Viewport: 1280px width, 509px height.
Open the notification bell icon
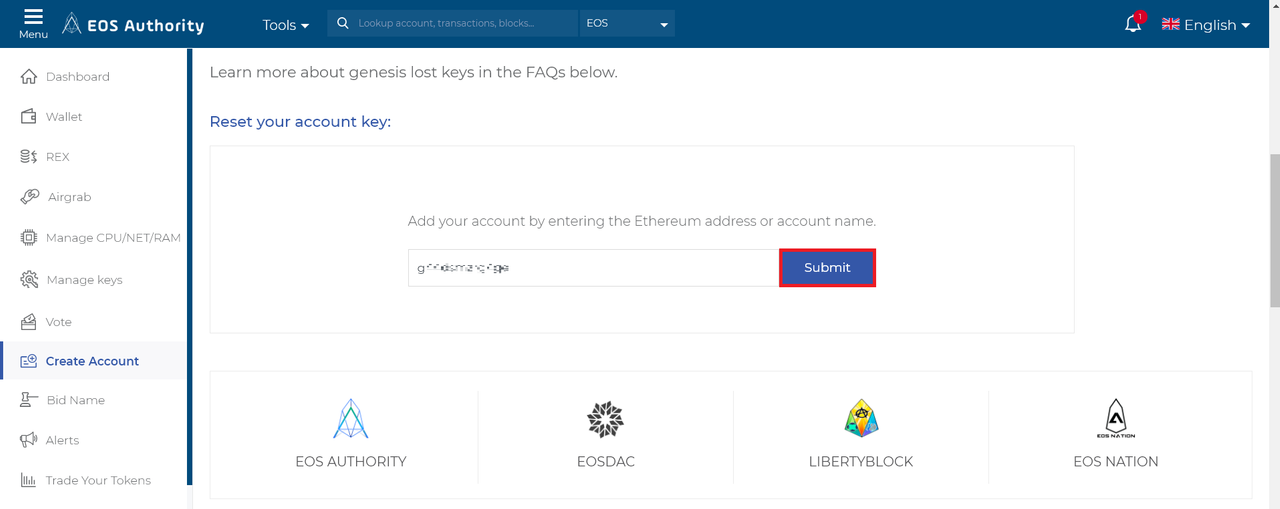[x=1133, y=23]
